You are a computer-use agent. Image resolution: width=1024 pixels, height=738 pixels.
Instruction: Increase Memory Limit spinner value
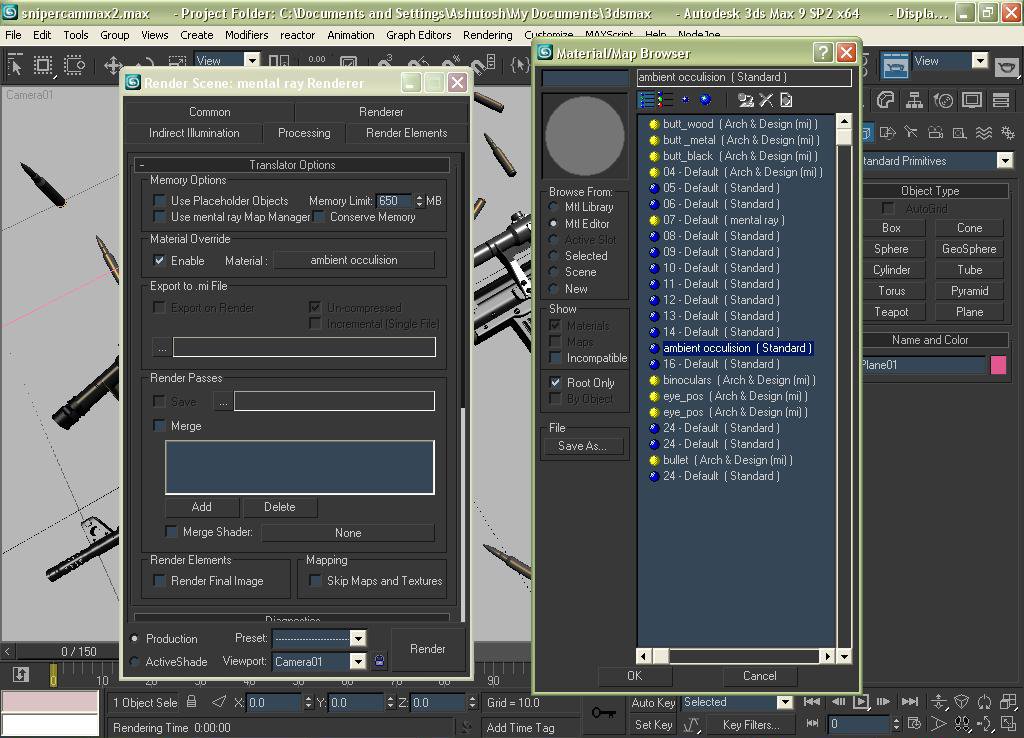point(419,197)
